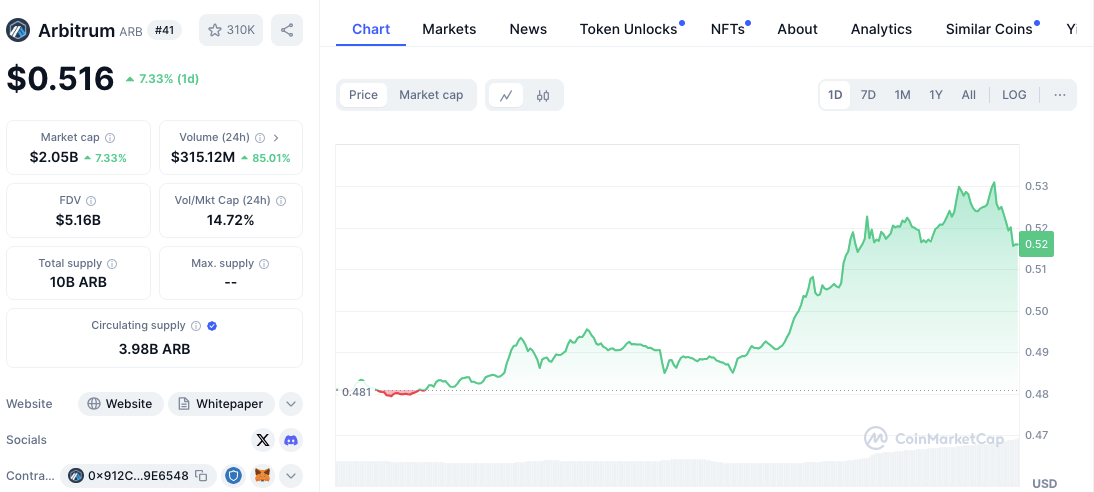The height and width of the screenshot is (492, 1094).
Task: Click the USD currency label under chart axis
Action: pyautogui.click(x=1044, y=484)
